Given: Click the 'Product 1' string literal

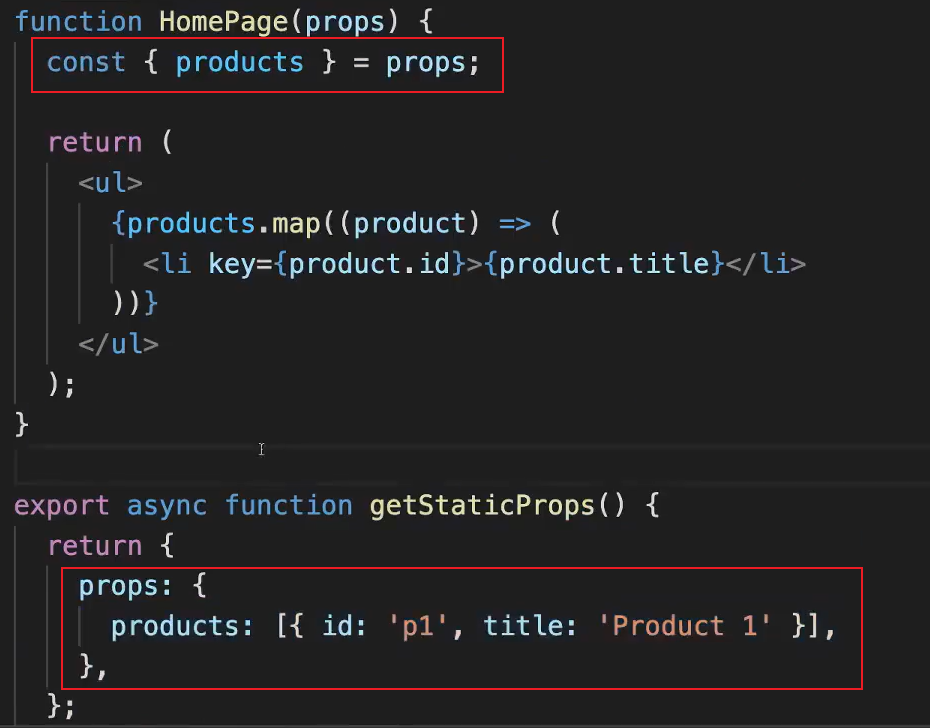Looking at the screenshot, I should pos(692,627).
